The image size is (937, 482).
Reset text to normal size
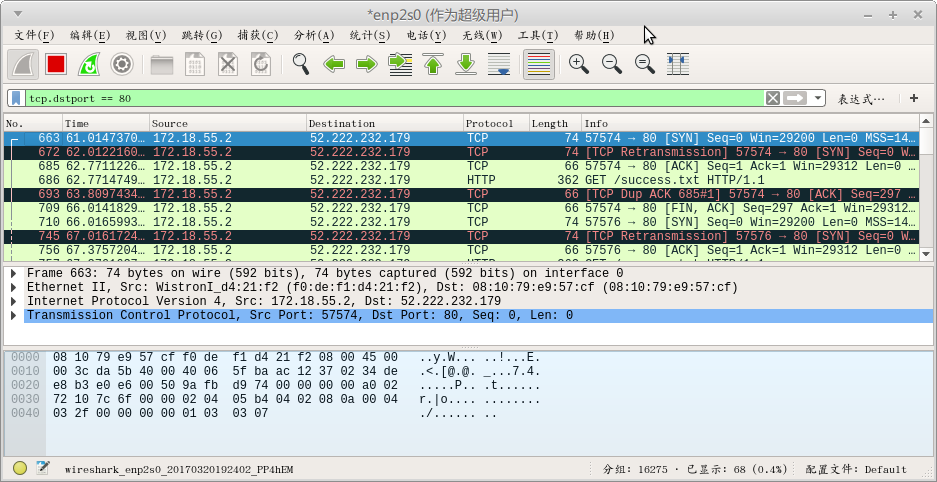coord(645,64)
